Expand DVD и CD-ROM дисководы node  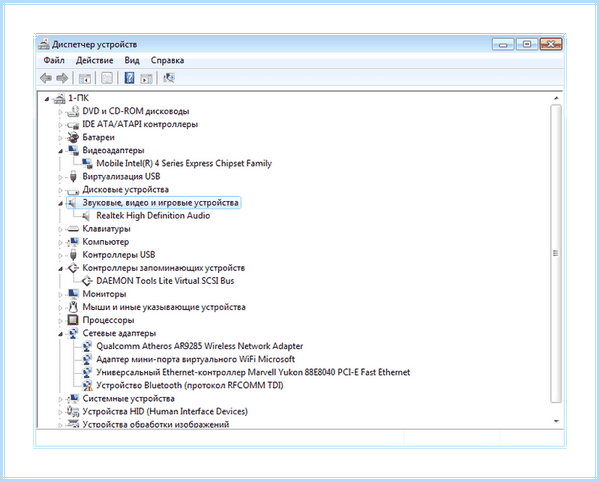pyautogui.click(x=60, y=112)
